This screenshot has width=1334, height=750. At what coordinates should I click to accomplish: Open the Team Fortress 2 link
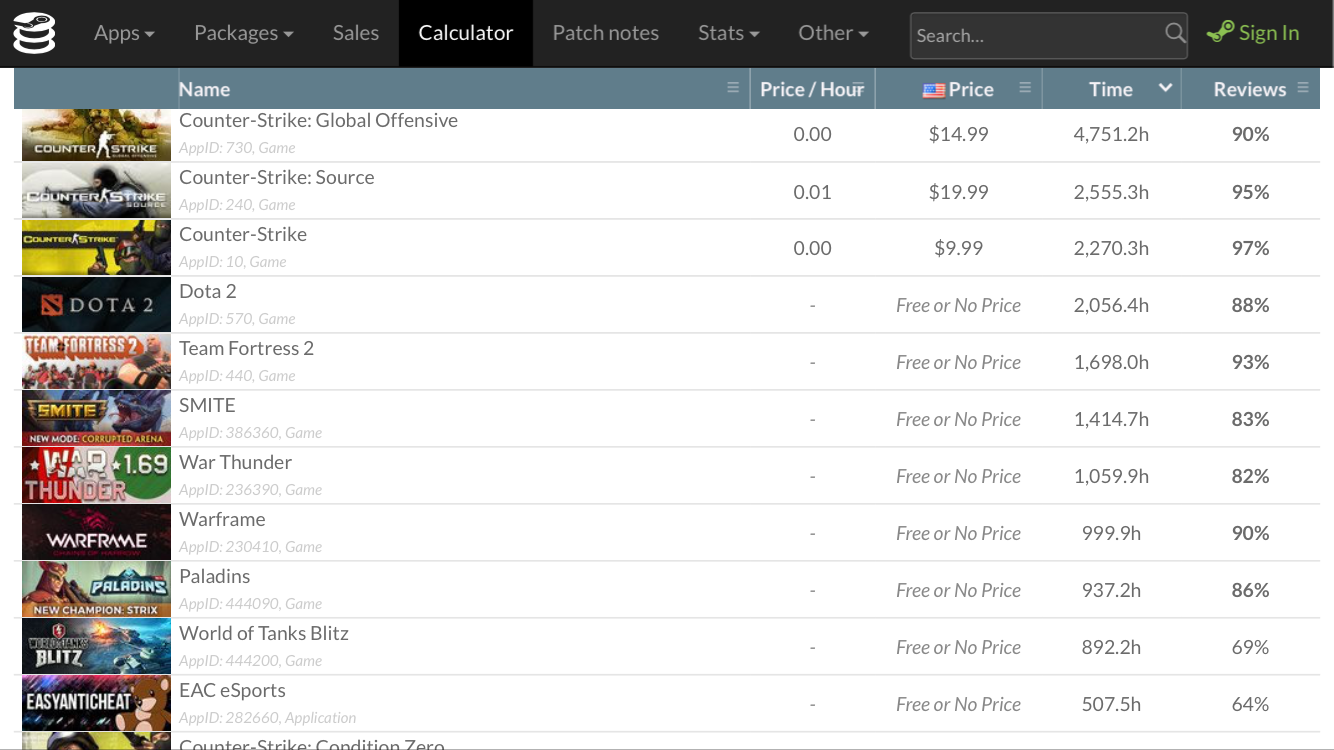246,348
